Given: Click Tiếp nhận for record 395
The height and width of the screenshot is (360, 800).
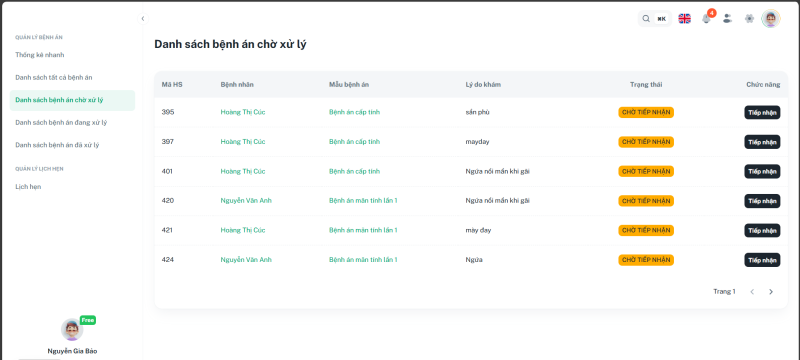Looking at the screenshot, I should (x=762, y=112).
